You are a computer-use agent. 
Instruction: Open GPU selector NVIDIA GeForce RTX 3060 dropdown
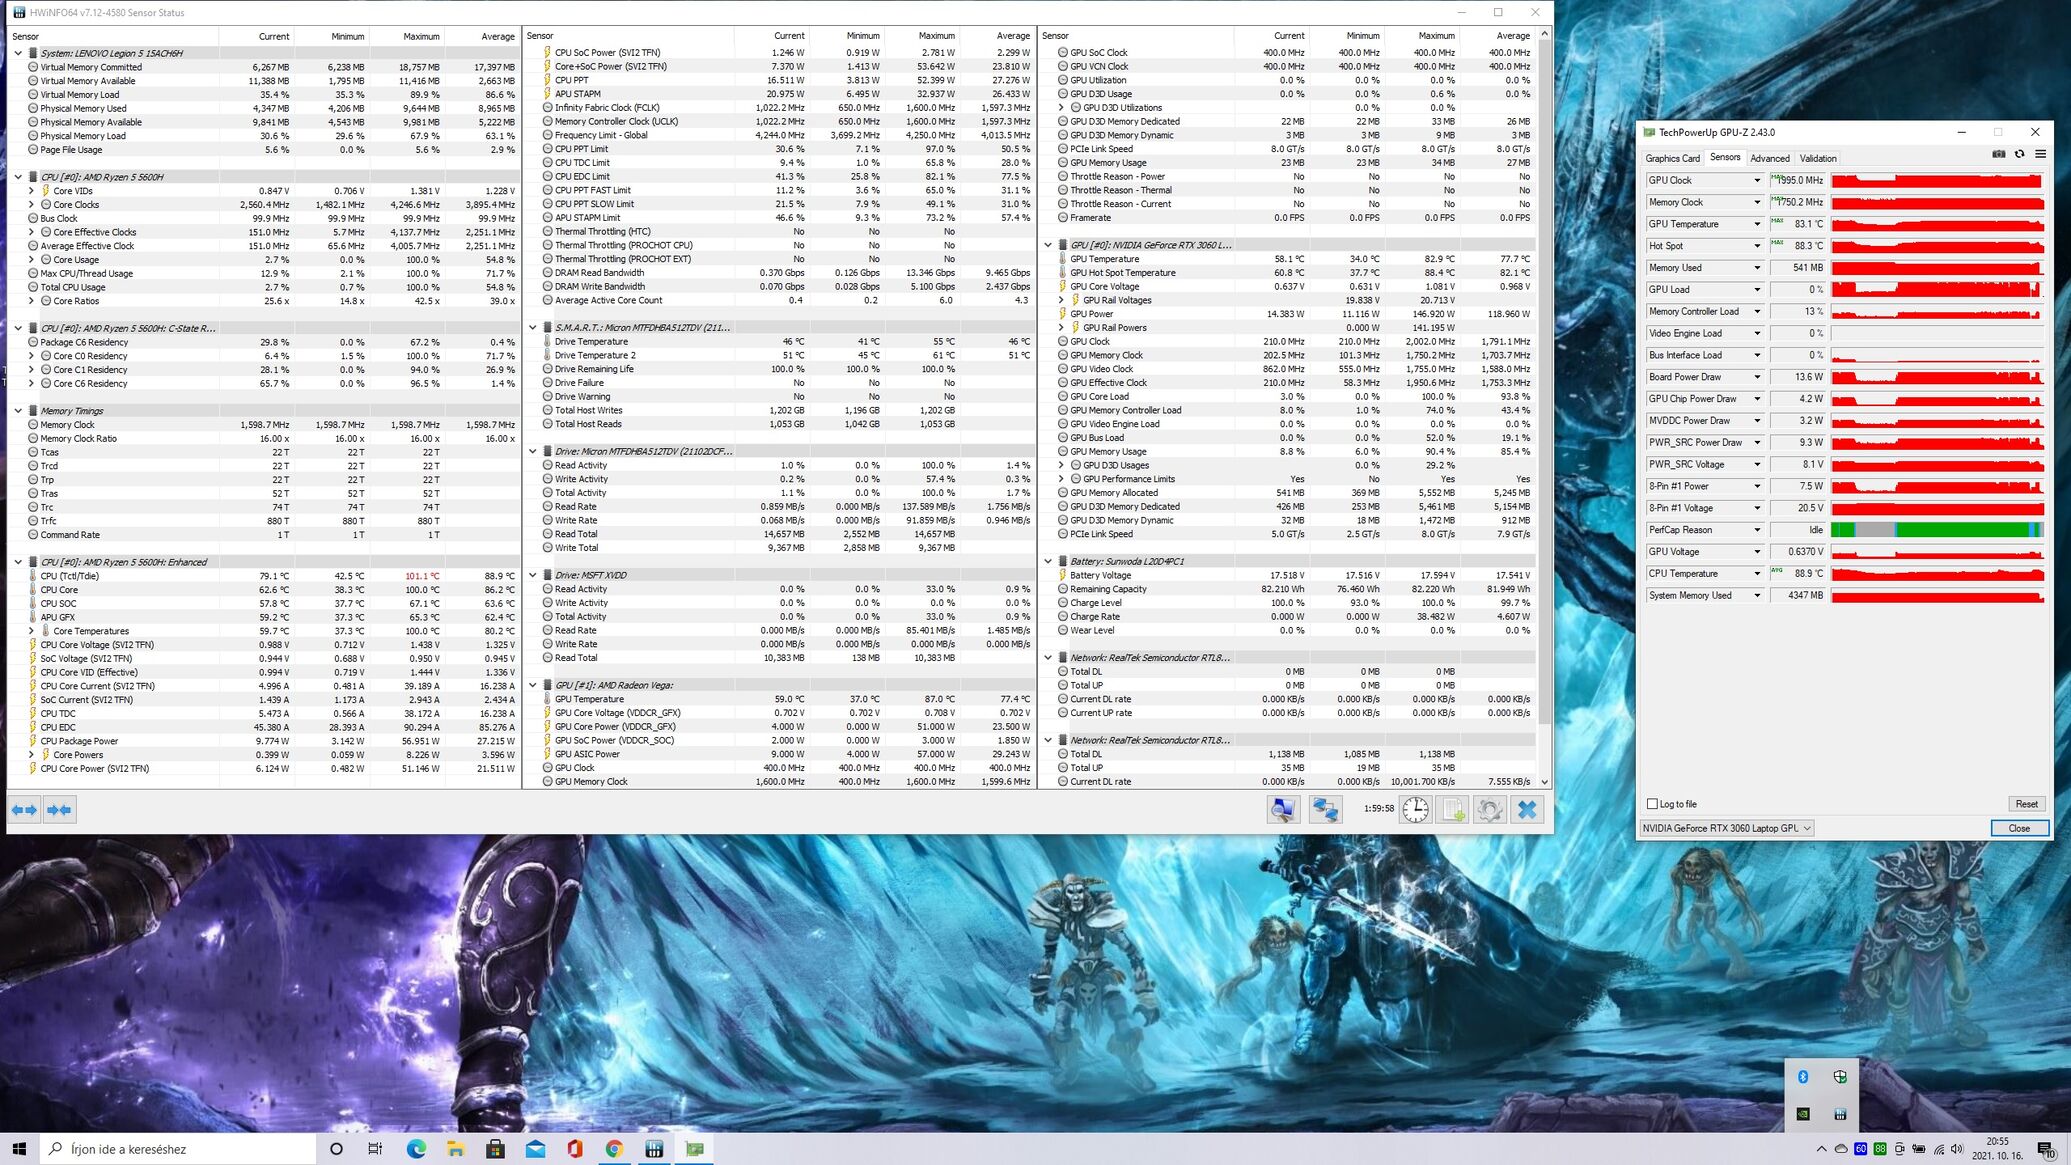click(1727, 828)
